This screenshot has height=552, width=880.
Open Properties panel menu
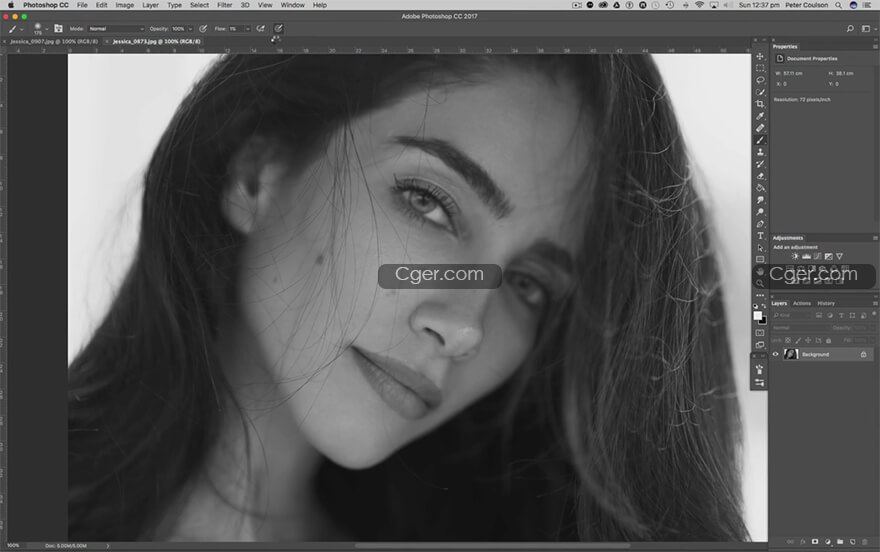(x=875, y=47)
